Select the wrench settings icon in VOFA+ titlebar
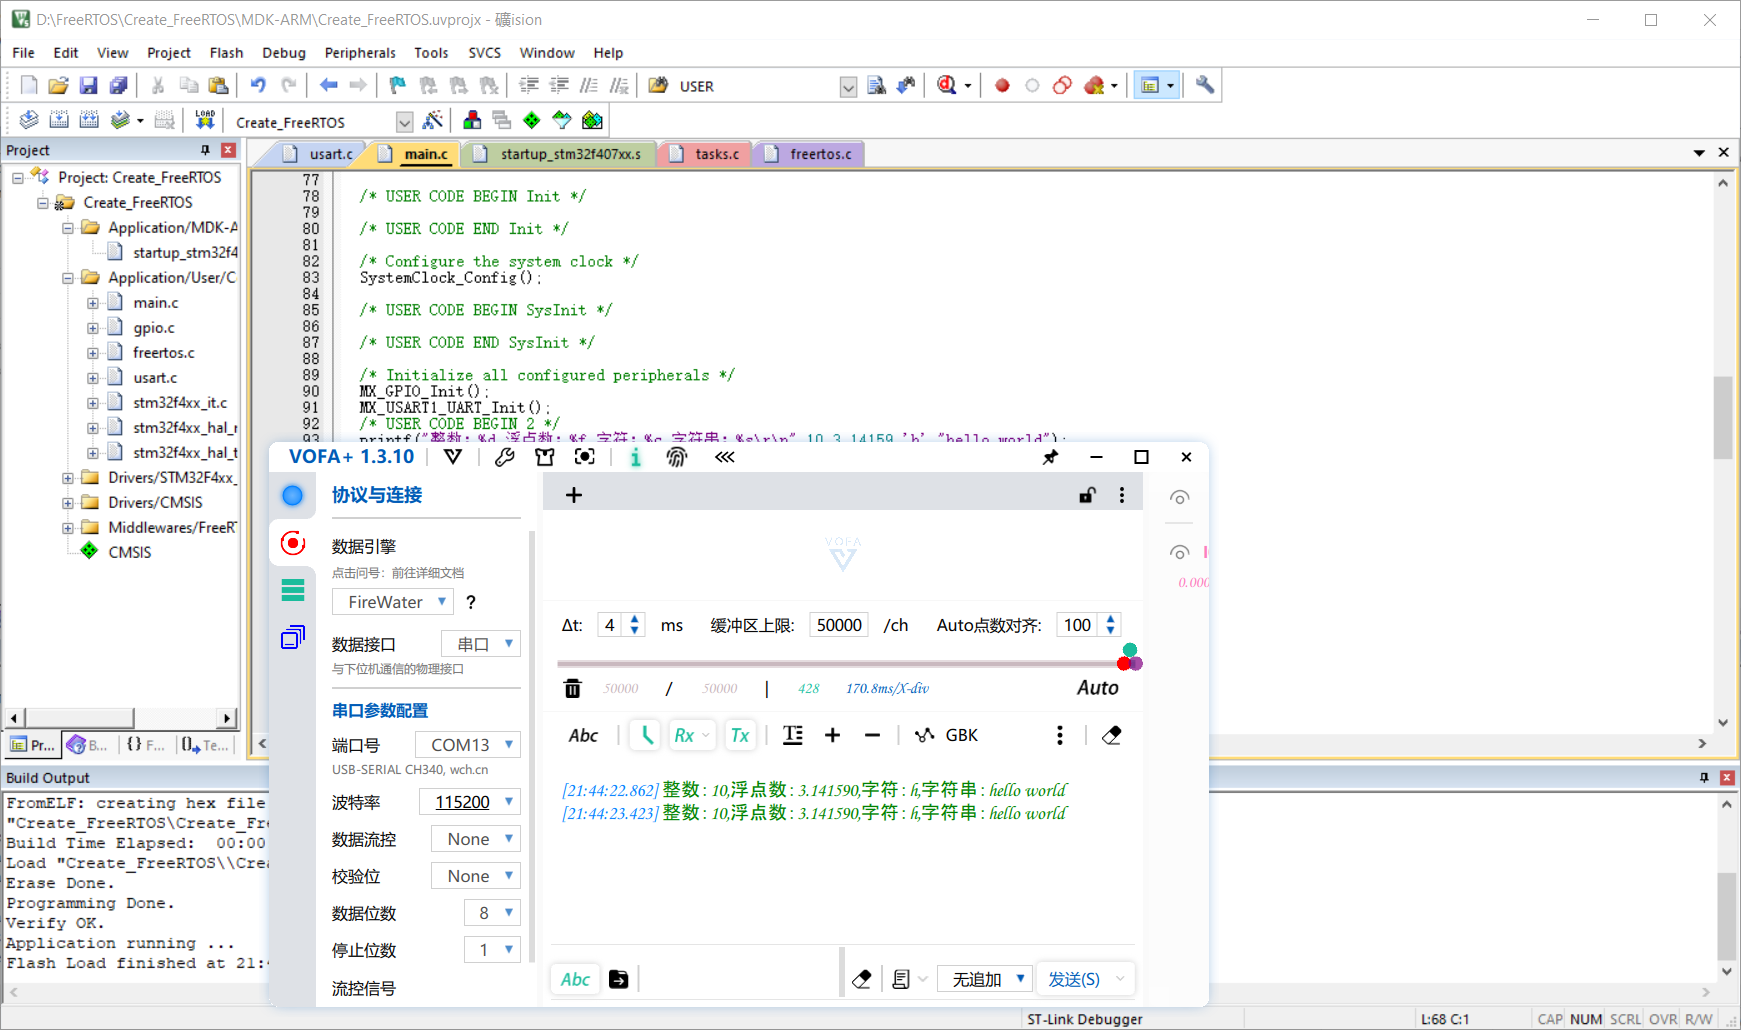The image size is (1741, 1030). 505,457
